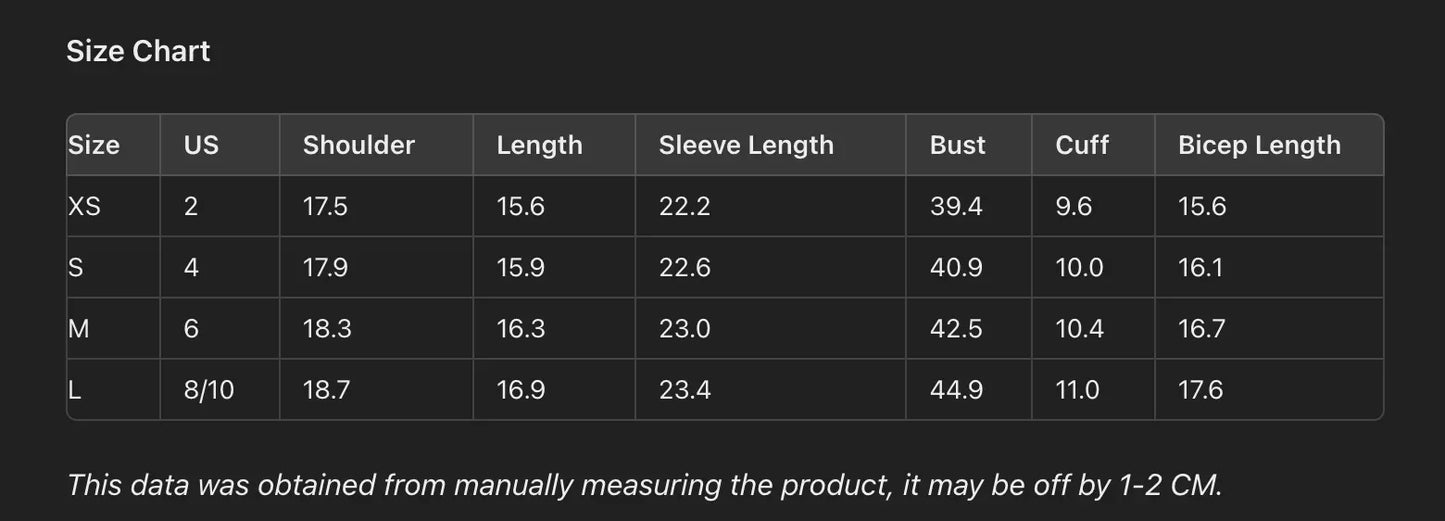The width and height of the screenshot is (1445, 521).
Task: Select the Bicep Length column header
Action: 1259,145
